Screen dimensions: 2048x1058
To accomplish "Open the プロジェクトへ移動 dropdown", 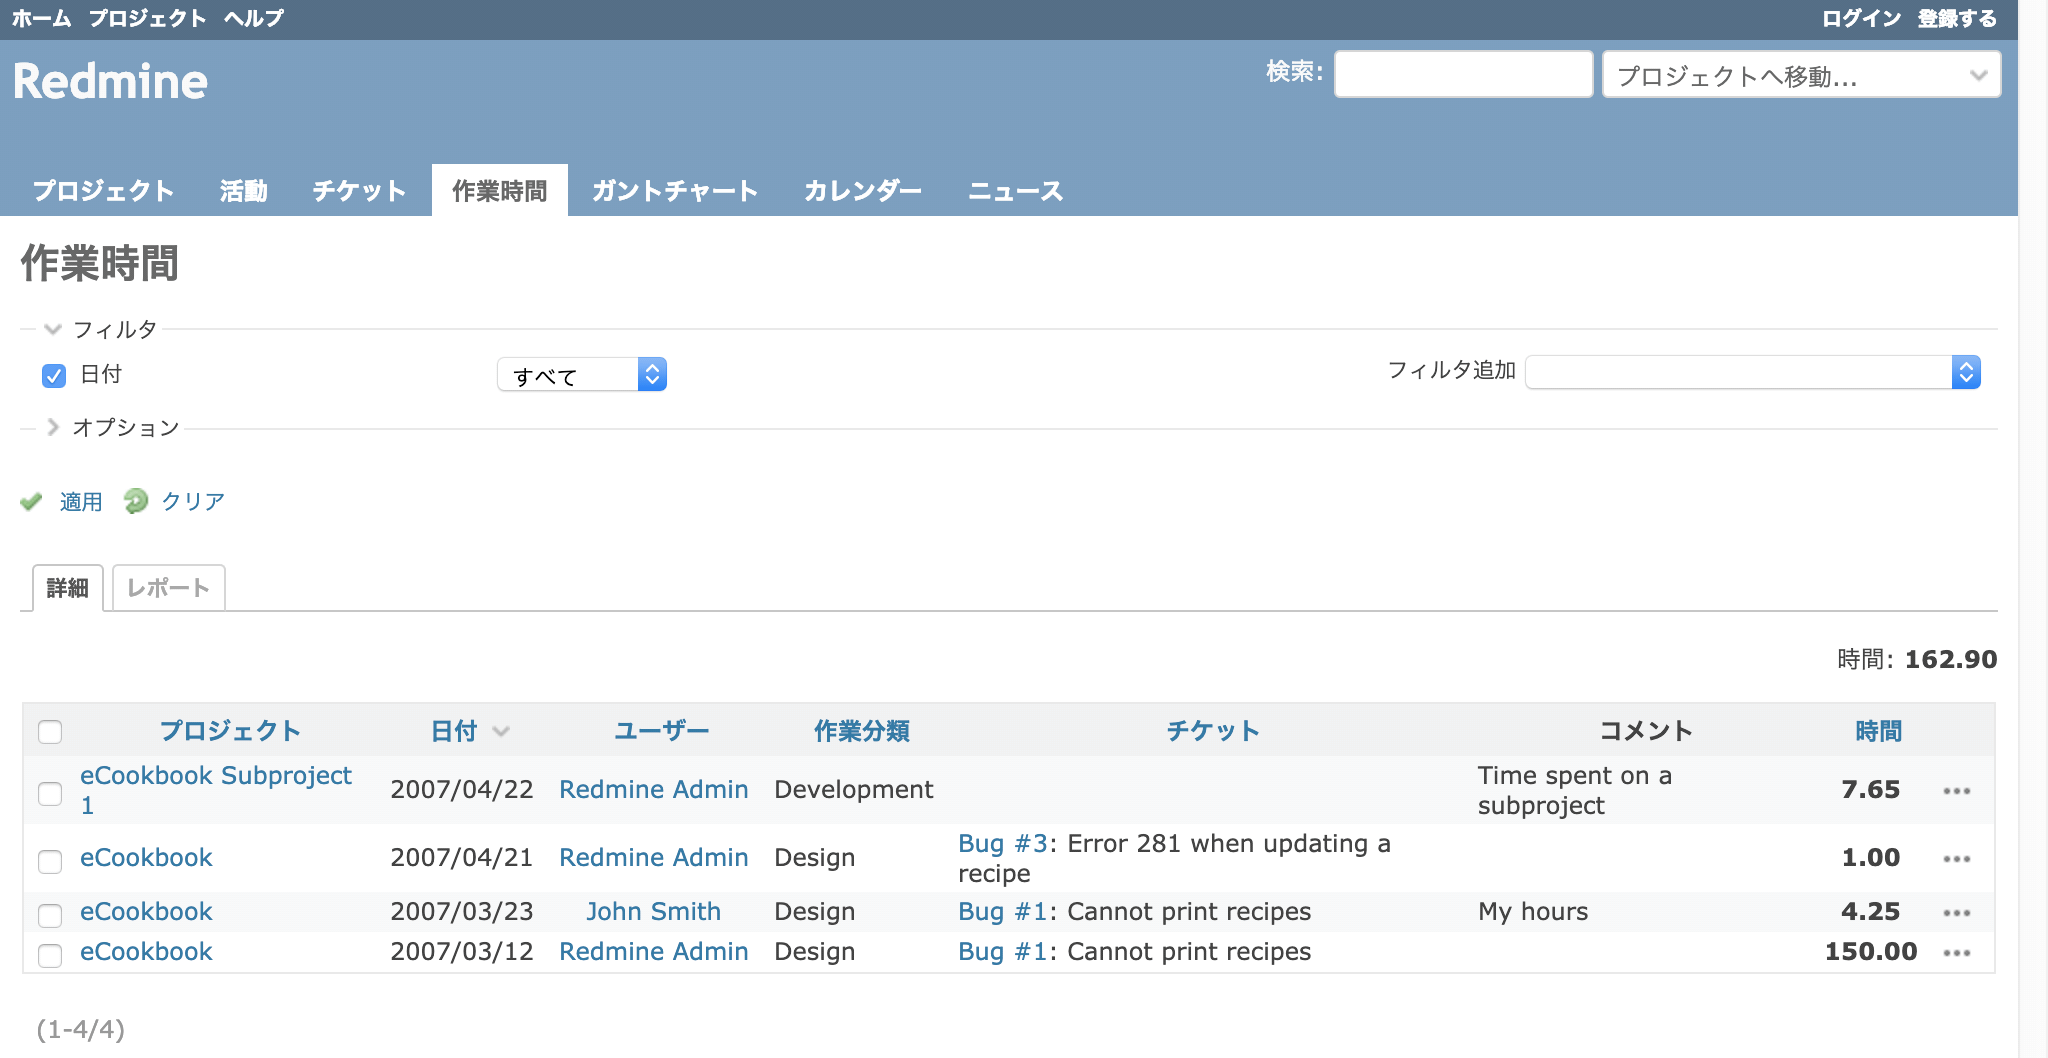I will [1801, 75].
